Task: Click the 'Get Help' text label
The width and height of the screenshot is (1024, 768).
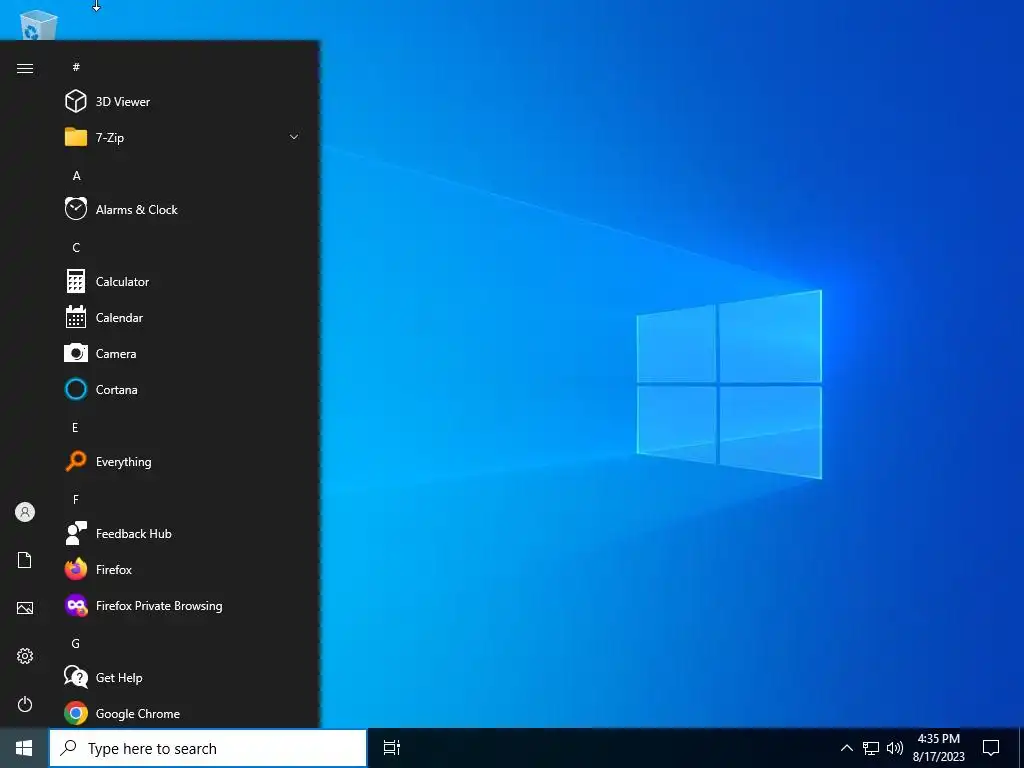Action: coord(119,678)
